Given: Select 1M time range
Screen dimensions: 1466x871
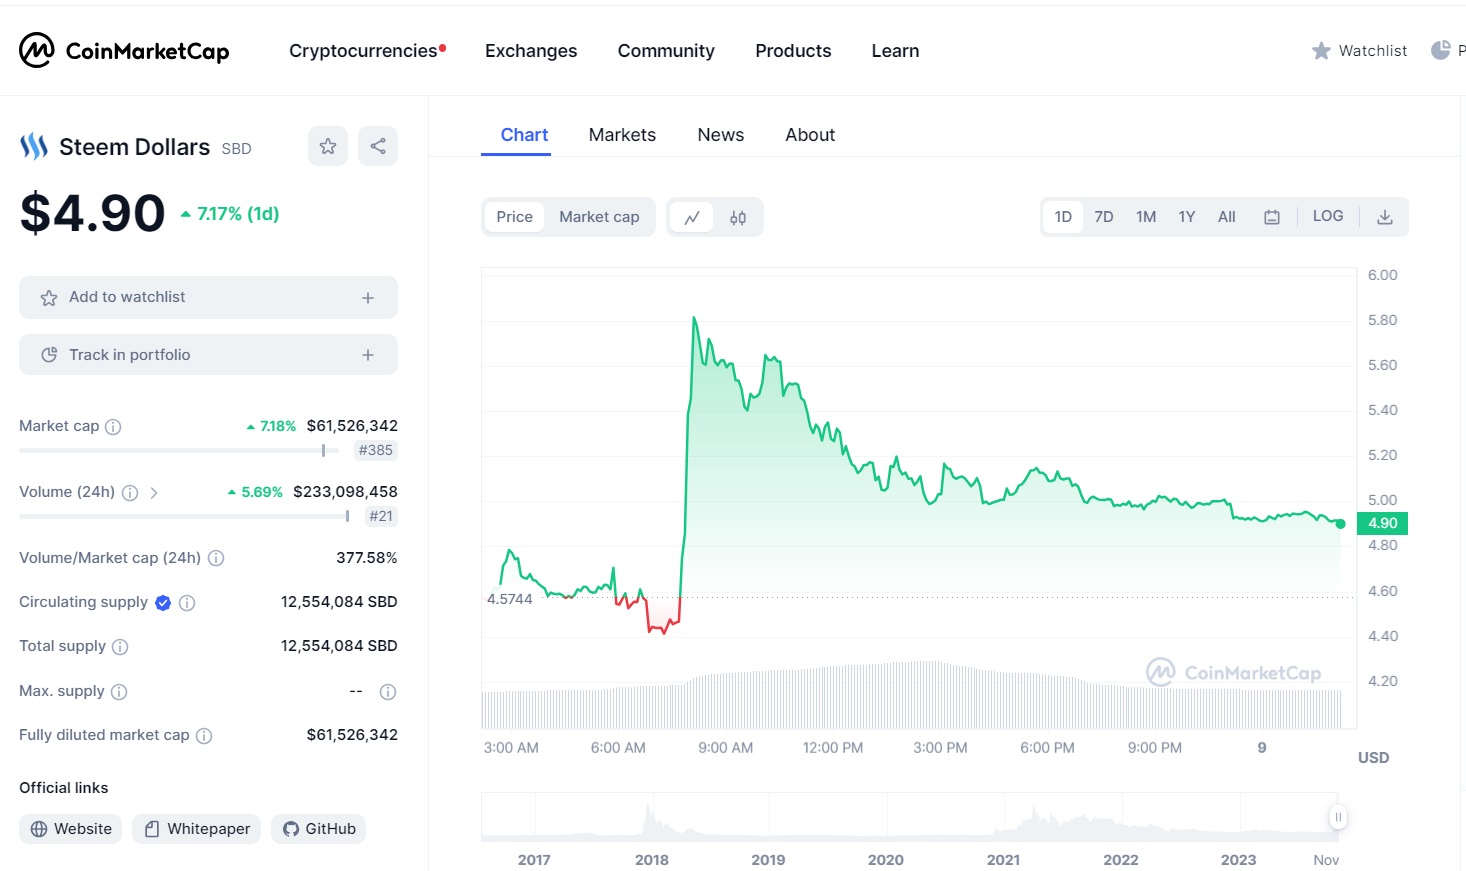Looking at the screenshot, I should (1146, 217).
